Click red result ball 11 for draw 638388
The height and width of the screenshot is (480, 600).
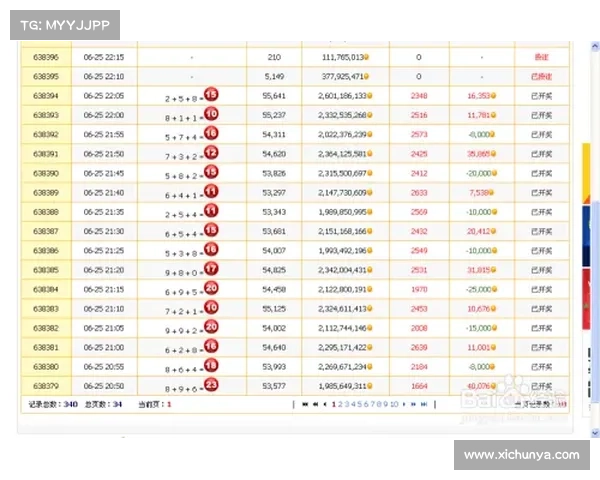pos(211,210)
